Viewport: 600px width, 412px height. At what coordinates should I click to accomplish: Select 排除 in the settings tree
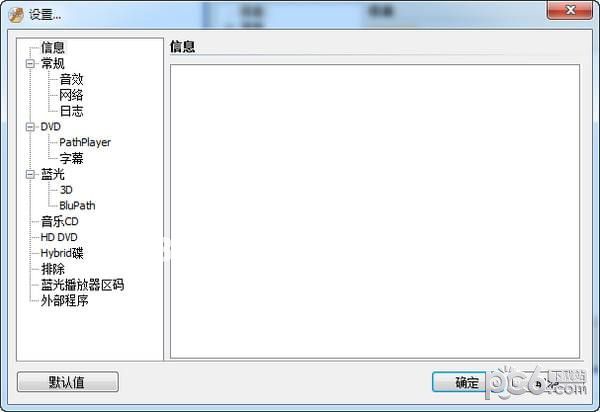click(53, 269)
